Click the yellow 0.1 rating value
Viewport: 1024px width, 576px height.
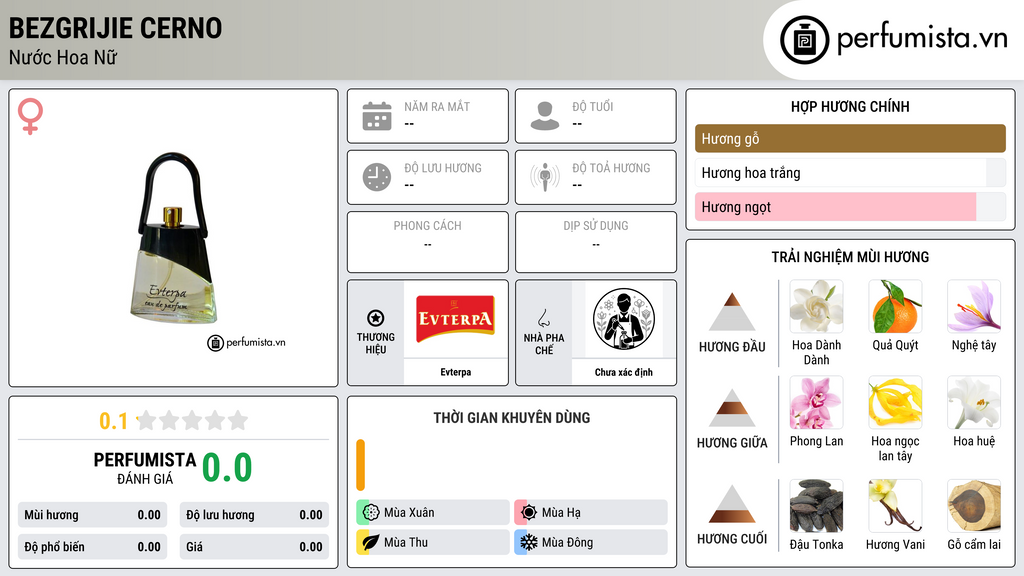tap(113, 421)
